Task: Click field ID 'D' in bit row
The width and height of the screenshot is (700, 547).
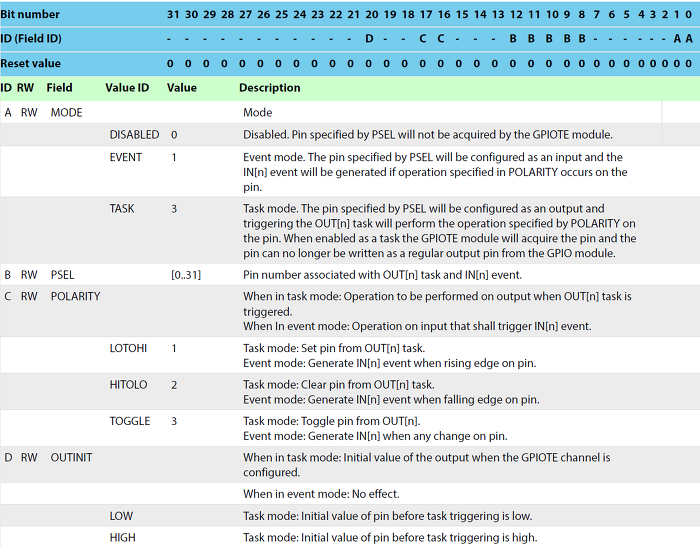Action: [369, 38]
